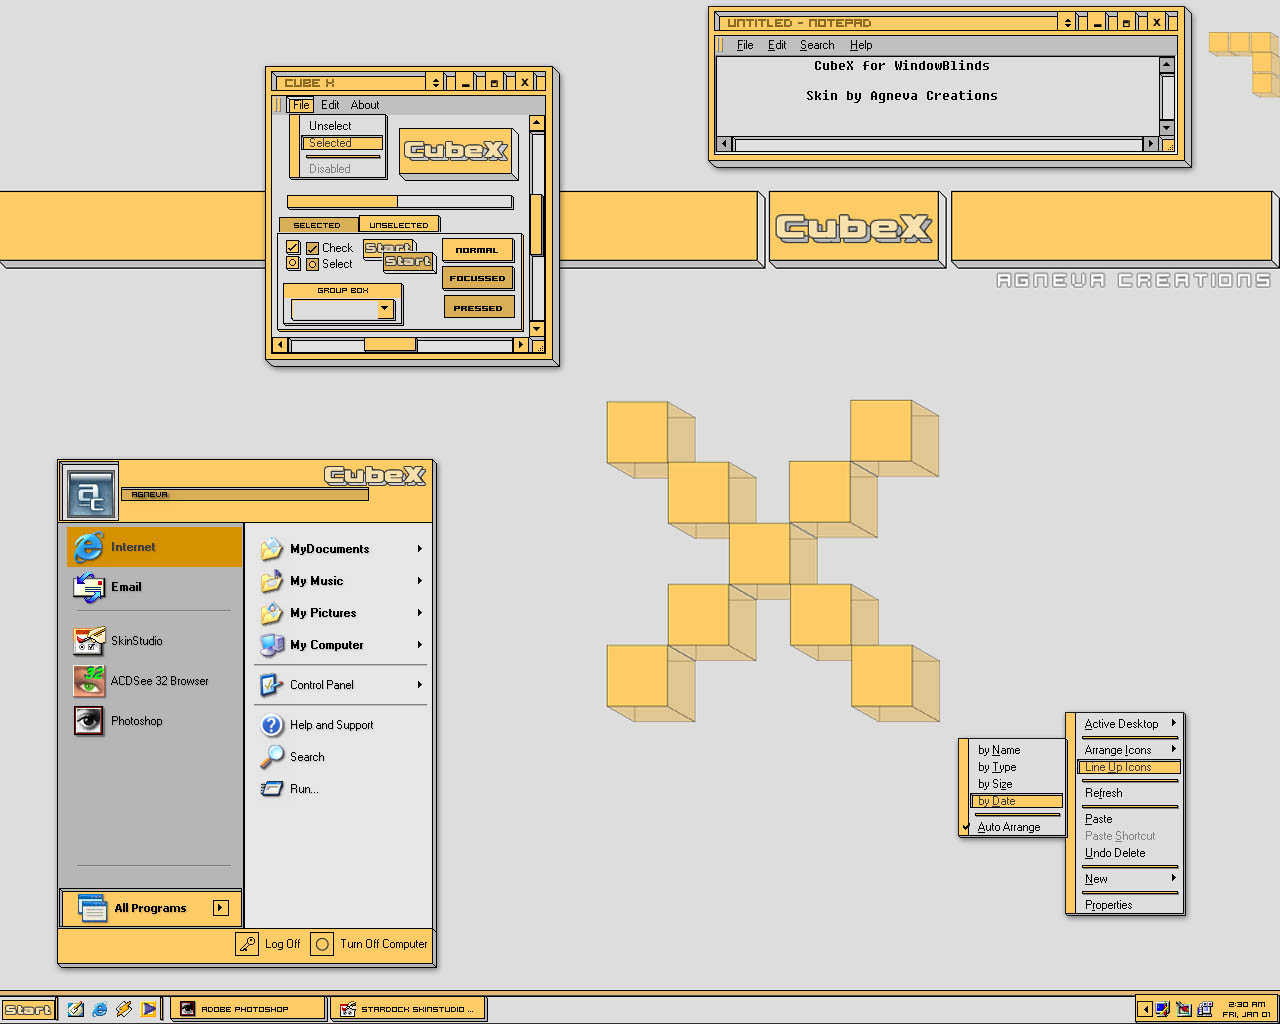Toggle the Check checkbox in Cube X
The width and height of the screenshot is (1280, 1024).
(x=313, y=248)
